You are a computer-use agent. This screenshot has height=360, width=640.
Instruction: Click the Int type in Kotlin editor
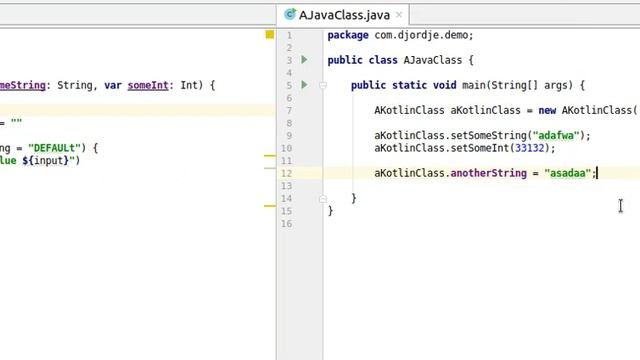click(189, 85)
